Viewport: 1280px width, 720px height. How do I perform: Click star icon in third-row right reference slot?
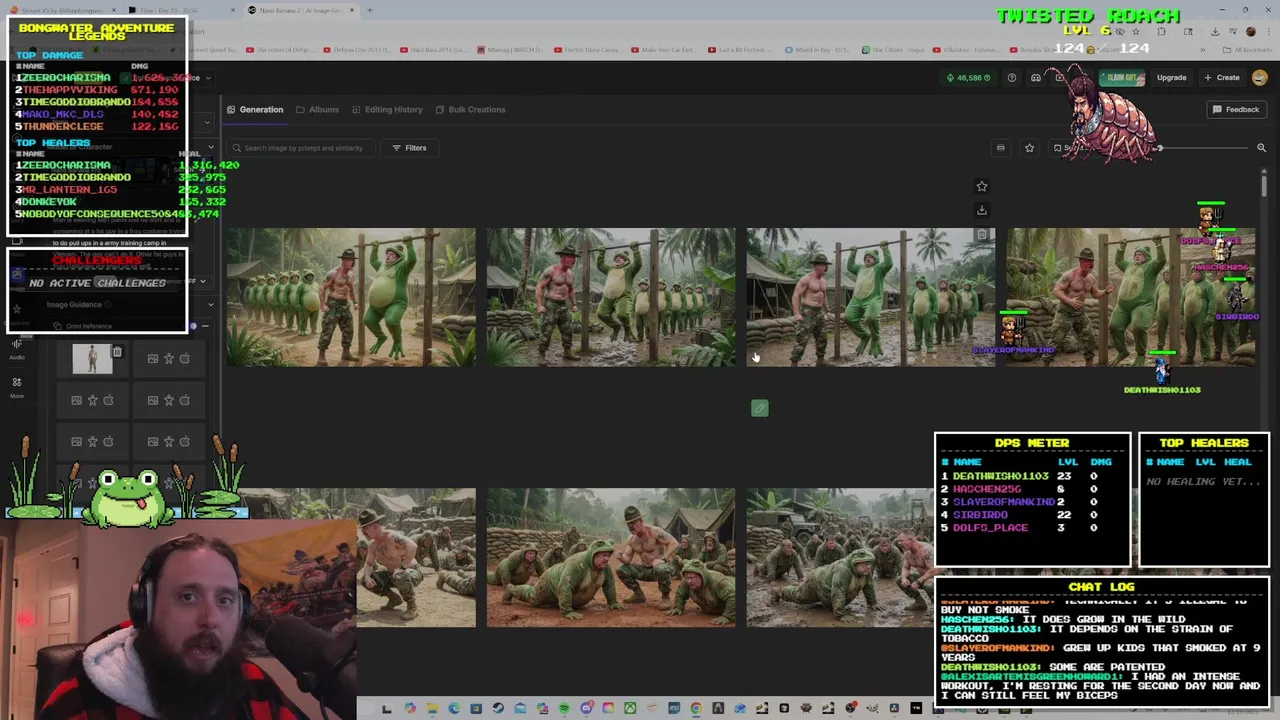click(169, 441)
